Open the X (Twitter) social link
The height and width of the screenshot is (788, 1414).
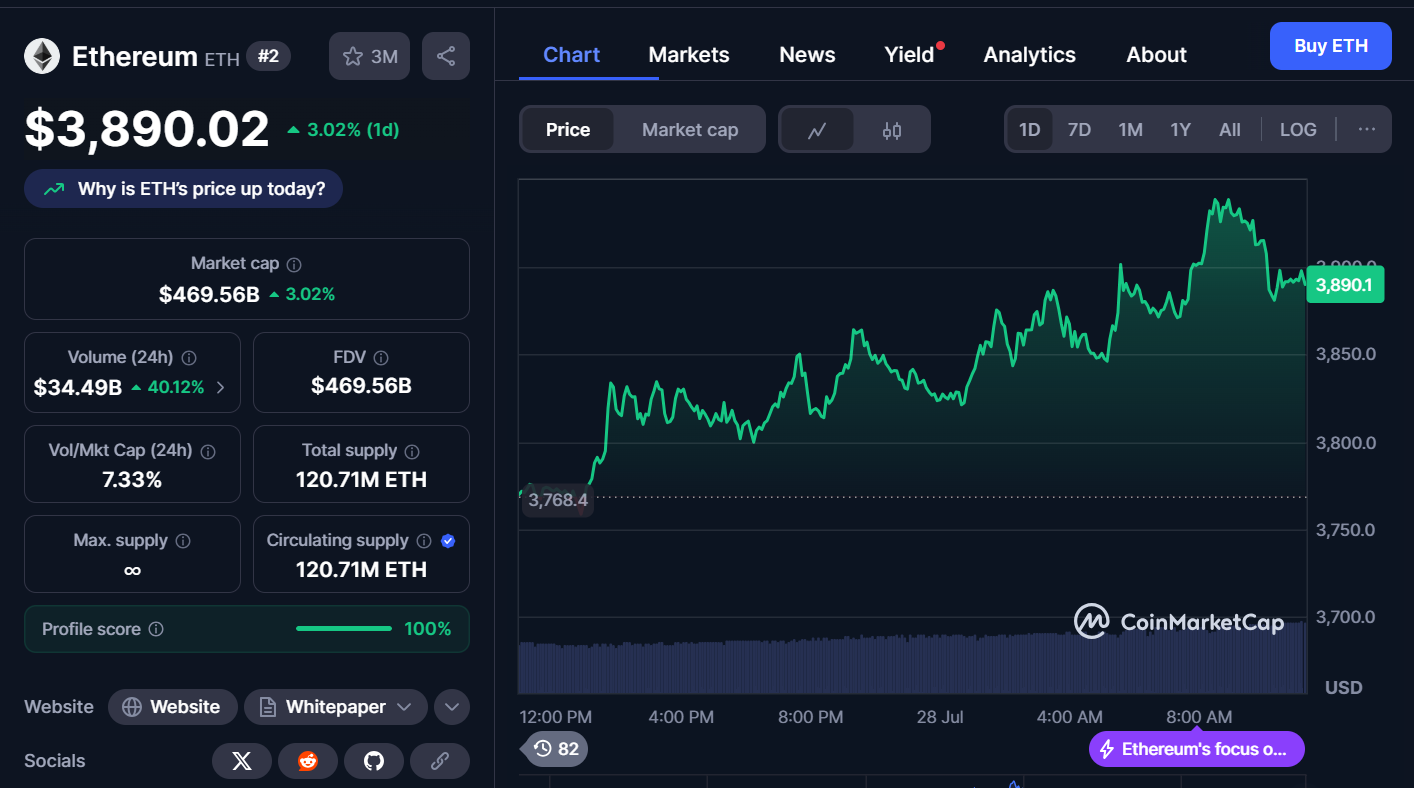242,761
